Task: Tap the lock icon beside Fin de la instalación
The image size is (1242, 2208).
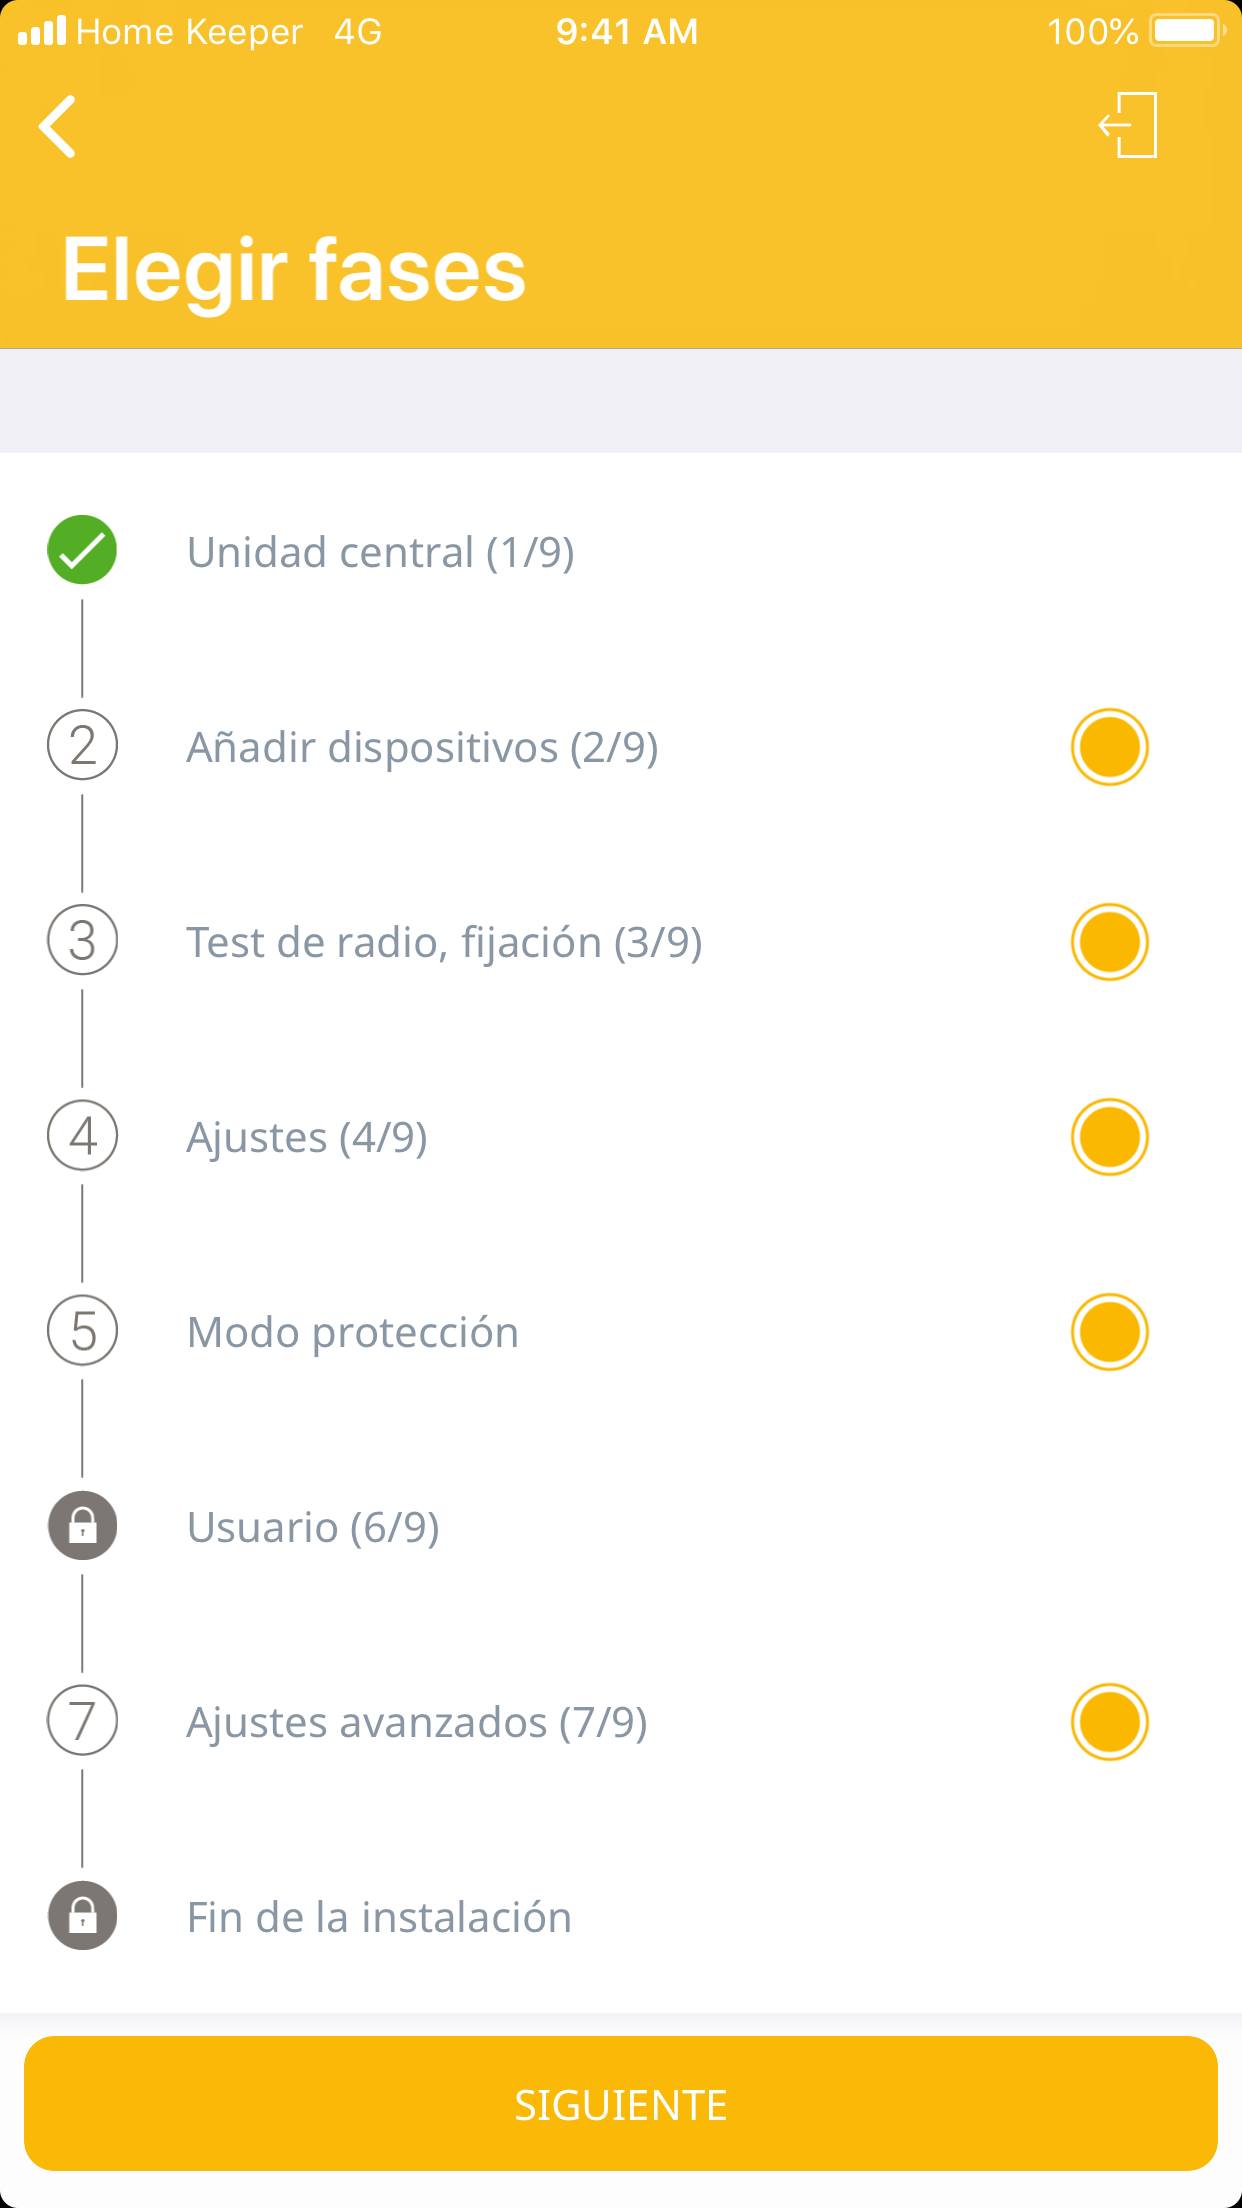Action: [x=83, y=1916]
